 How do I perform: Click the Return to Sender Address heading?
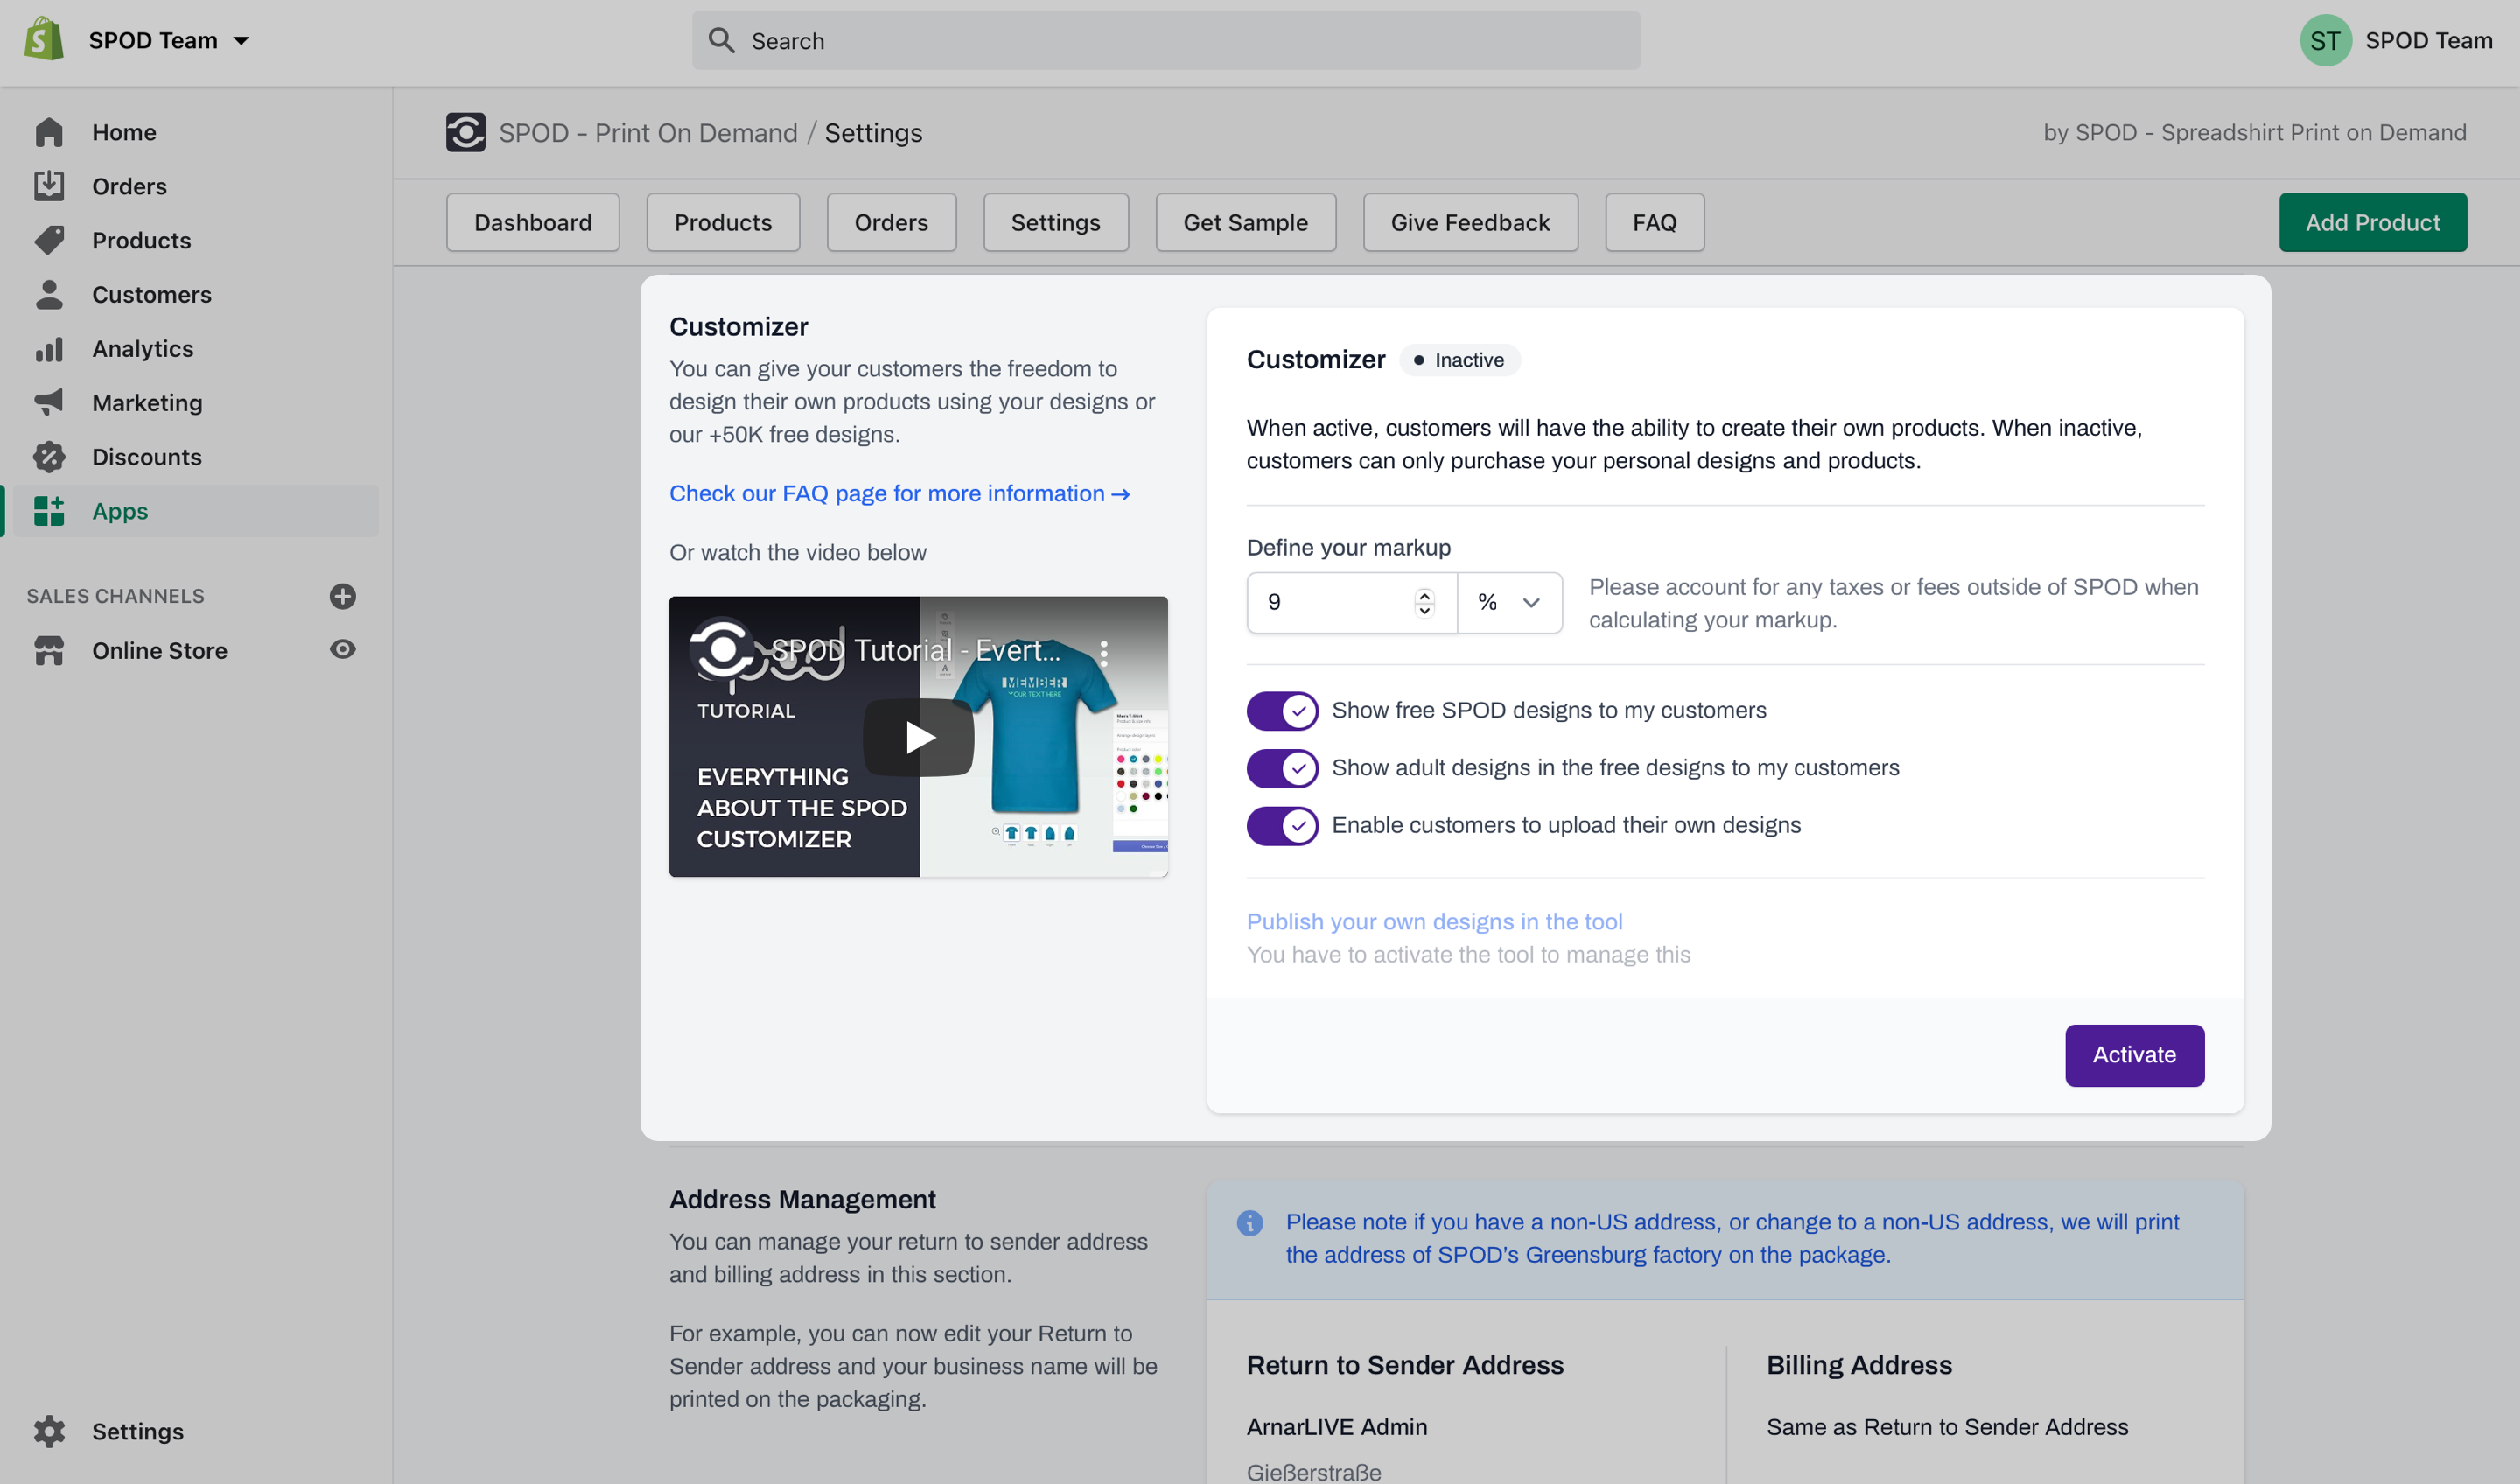pos(1405,1365)
